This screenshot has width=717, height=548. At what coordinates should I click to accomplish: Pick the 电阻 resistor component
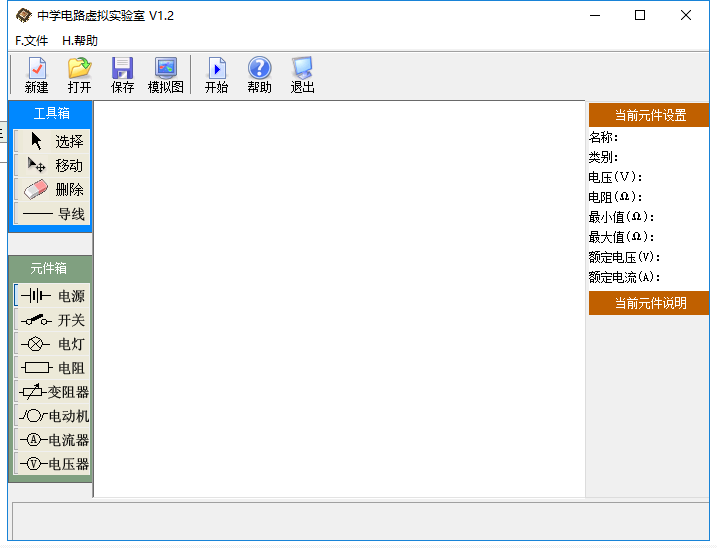52,368
